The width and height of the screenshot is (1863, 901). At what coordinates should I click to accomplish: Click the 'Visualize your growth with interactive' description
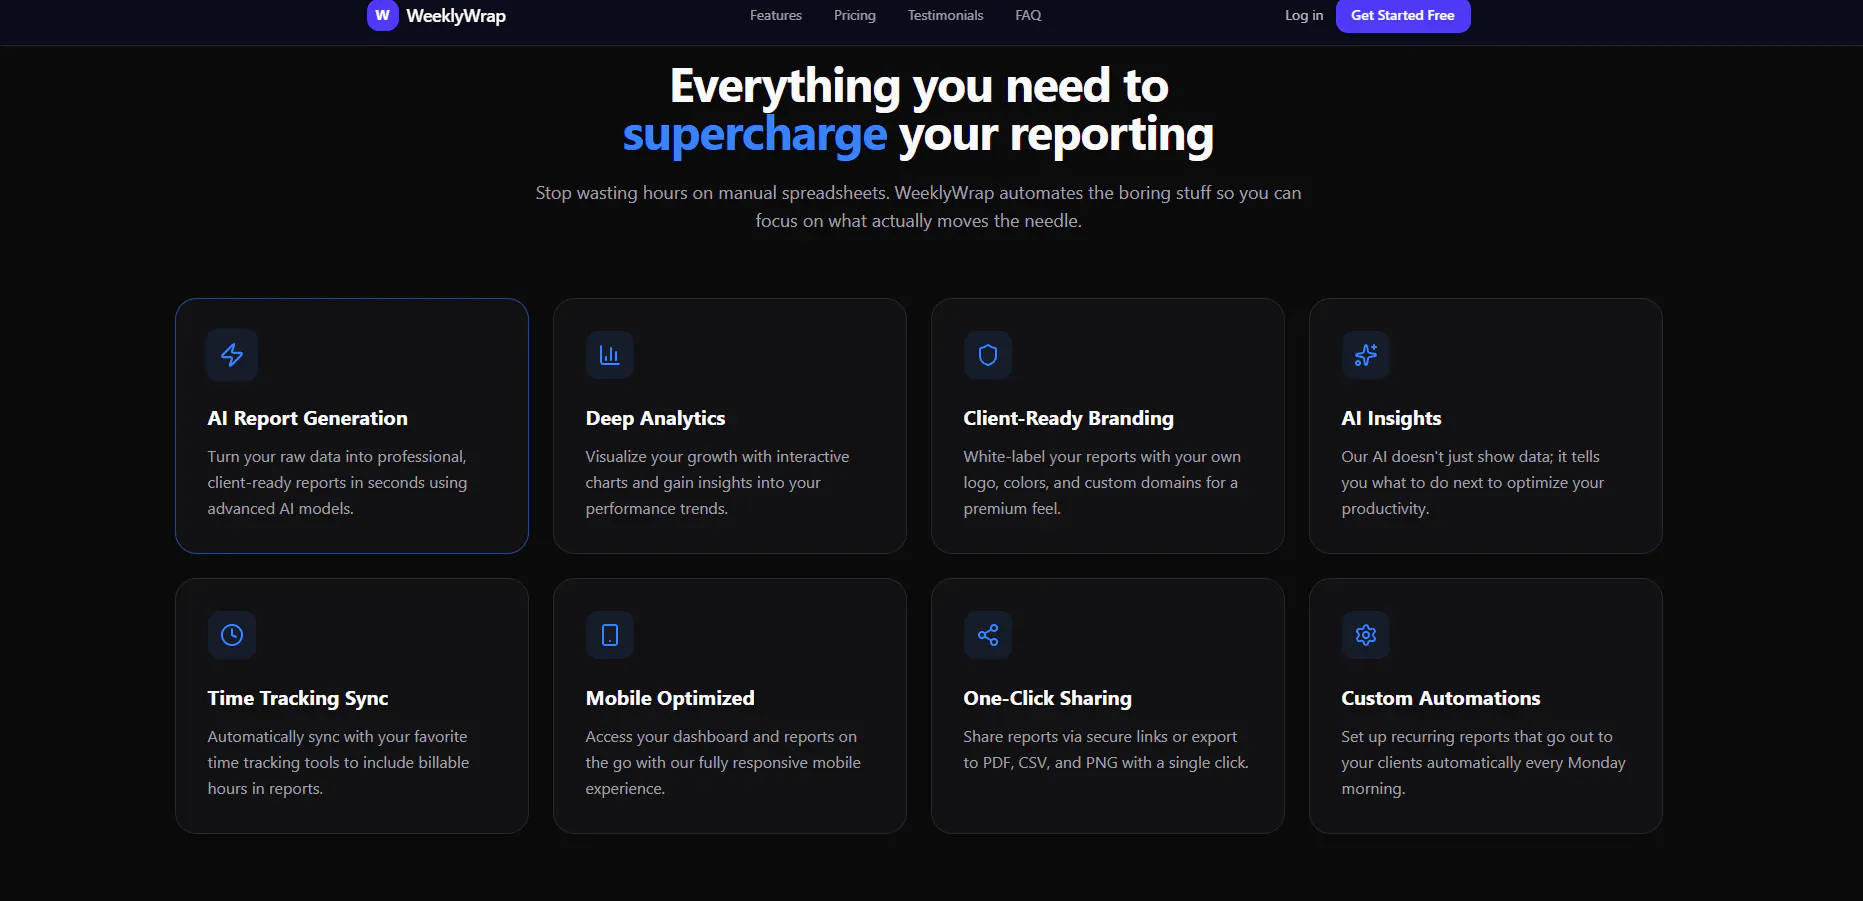(x=717, y=482)
